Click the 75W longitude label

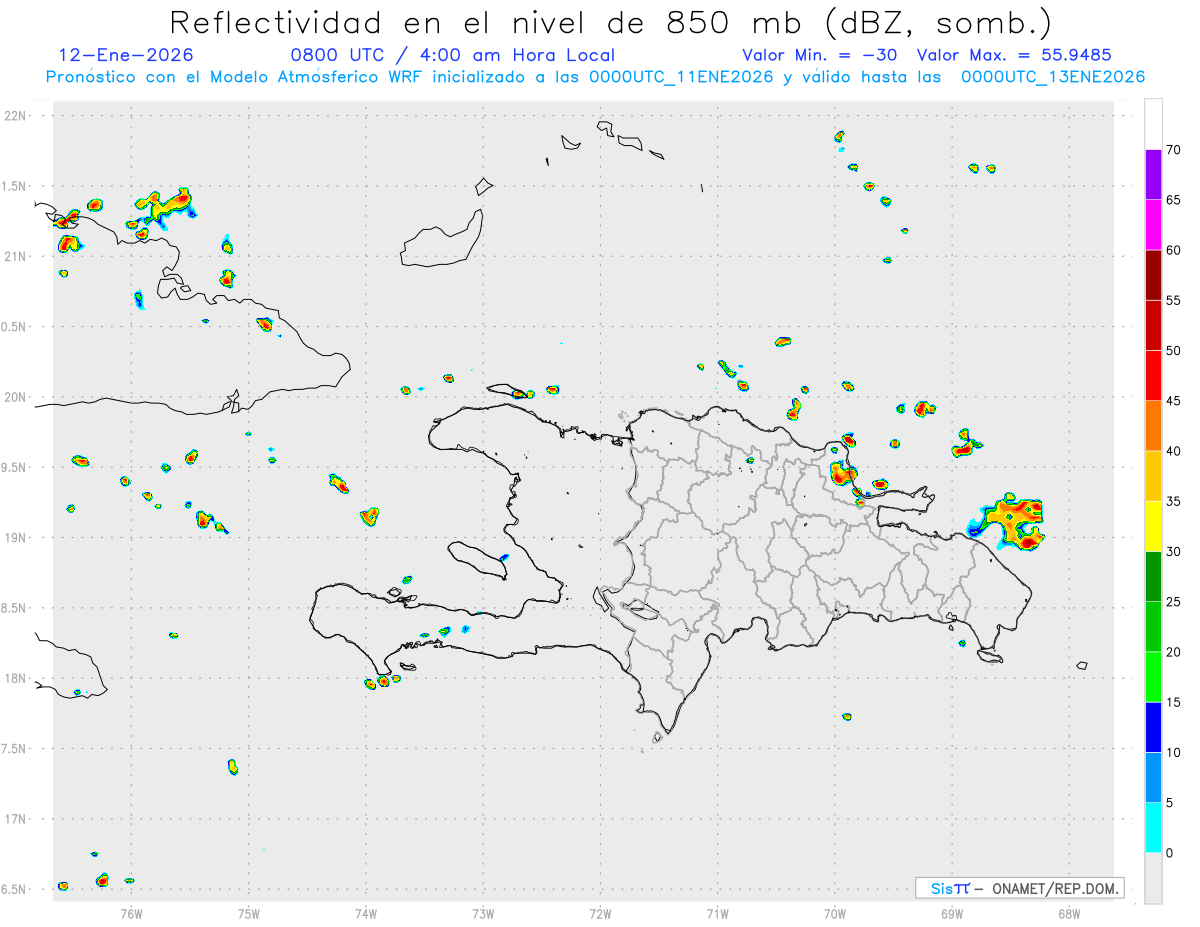pyautogui.click(x=249, y=913)
